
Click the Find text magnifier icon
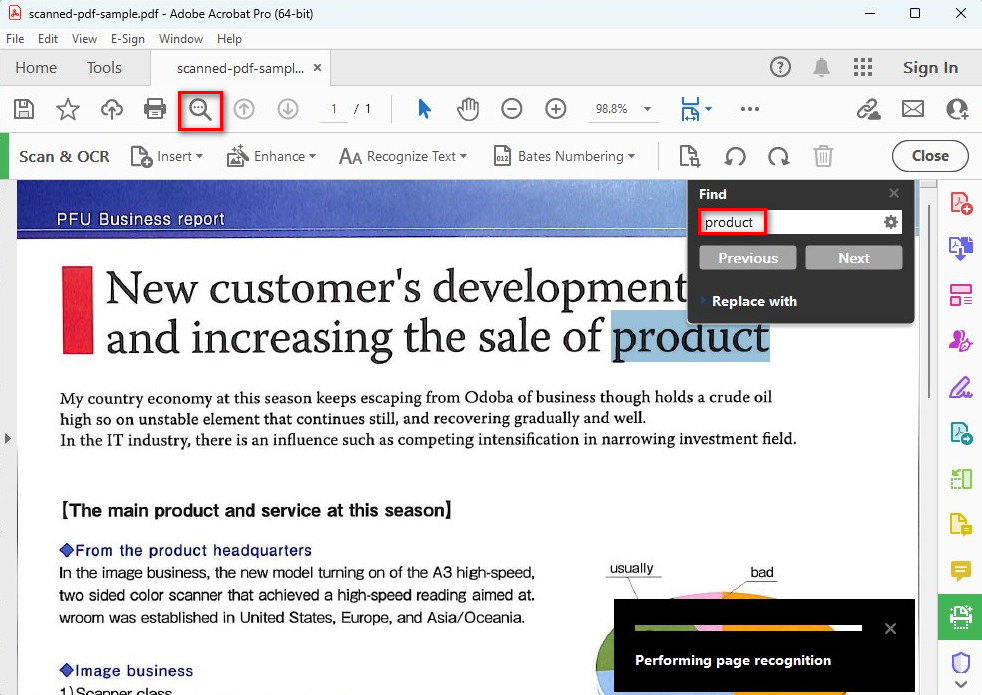(201, 109)
